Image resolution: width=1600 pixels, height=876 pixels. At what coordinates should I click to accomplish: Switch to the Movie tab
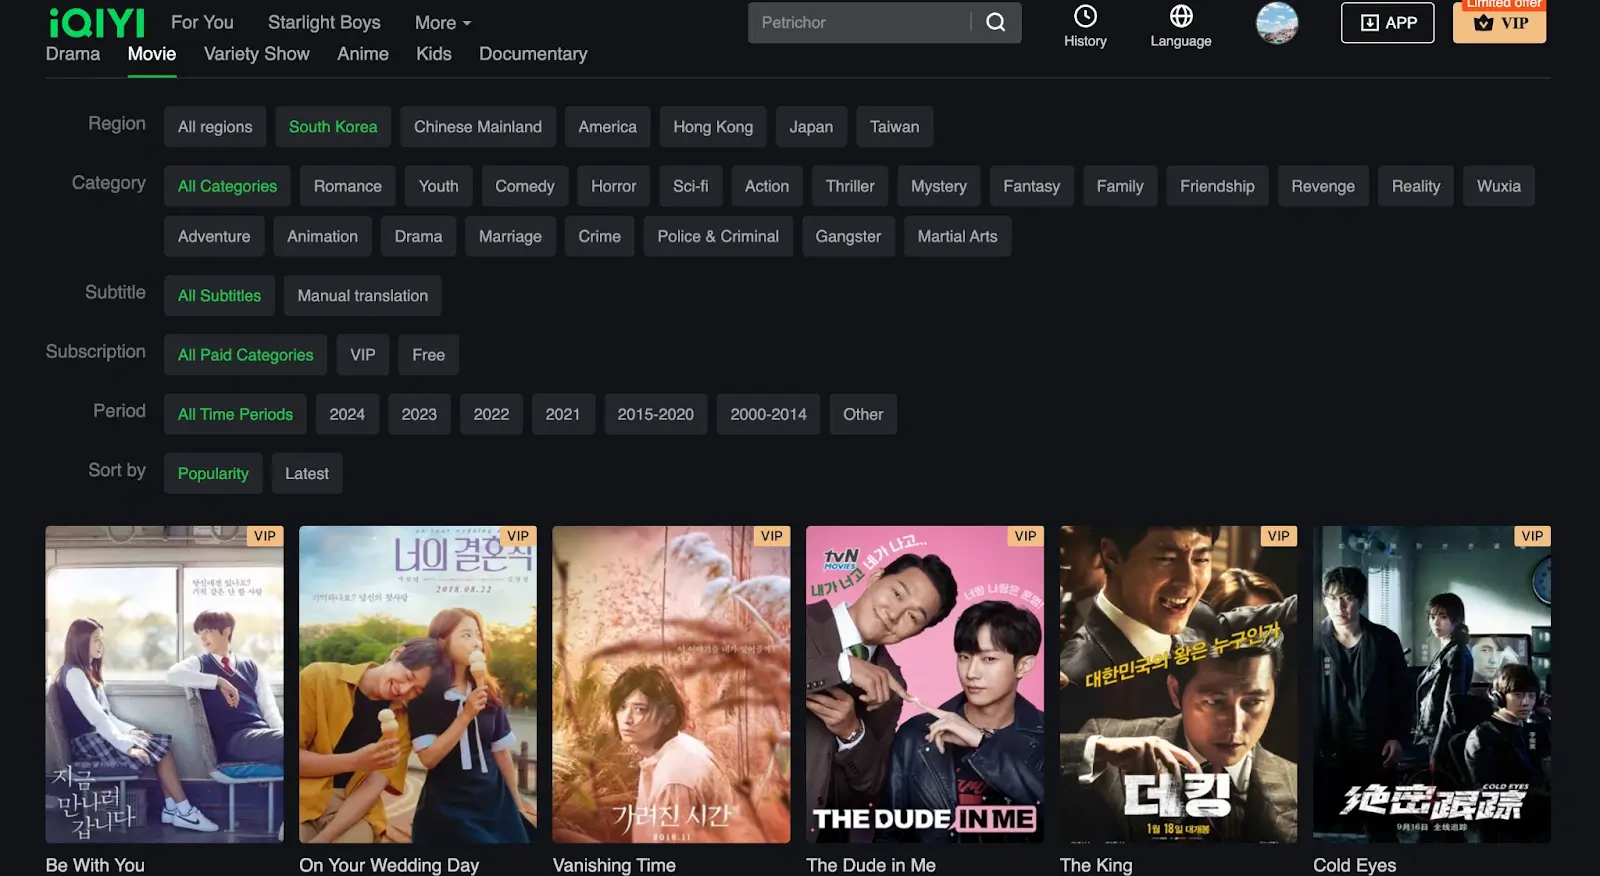152,54
